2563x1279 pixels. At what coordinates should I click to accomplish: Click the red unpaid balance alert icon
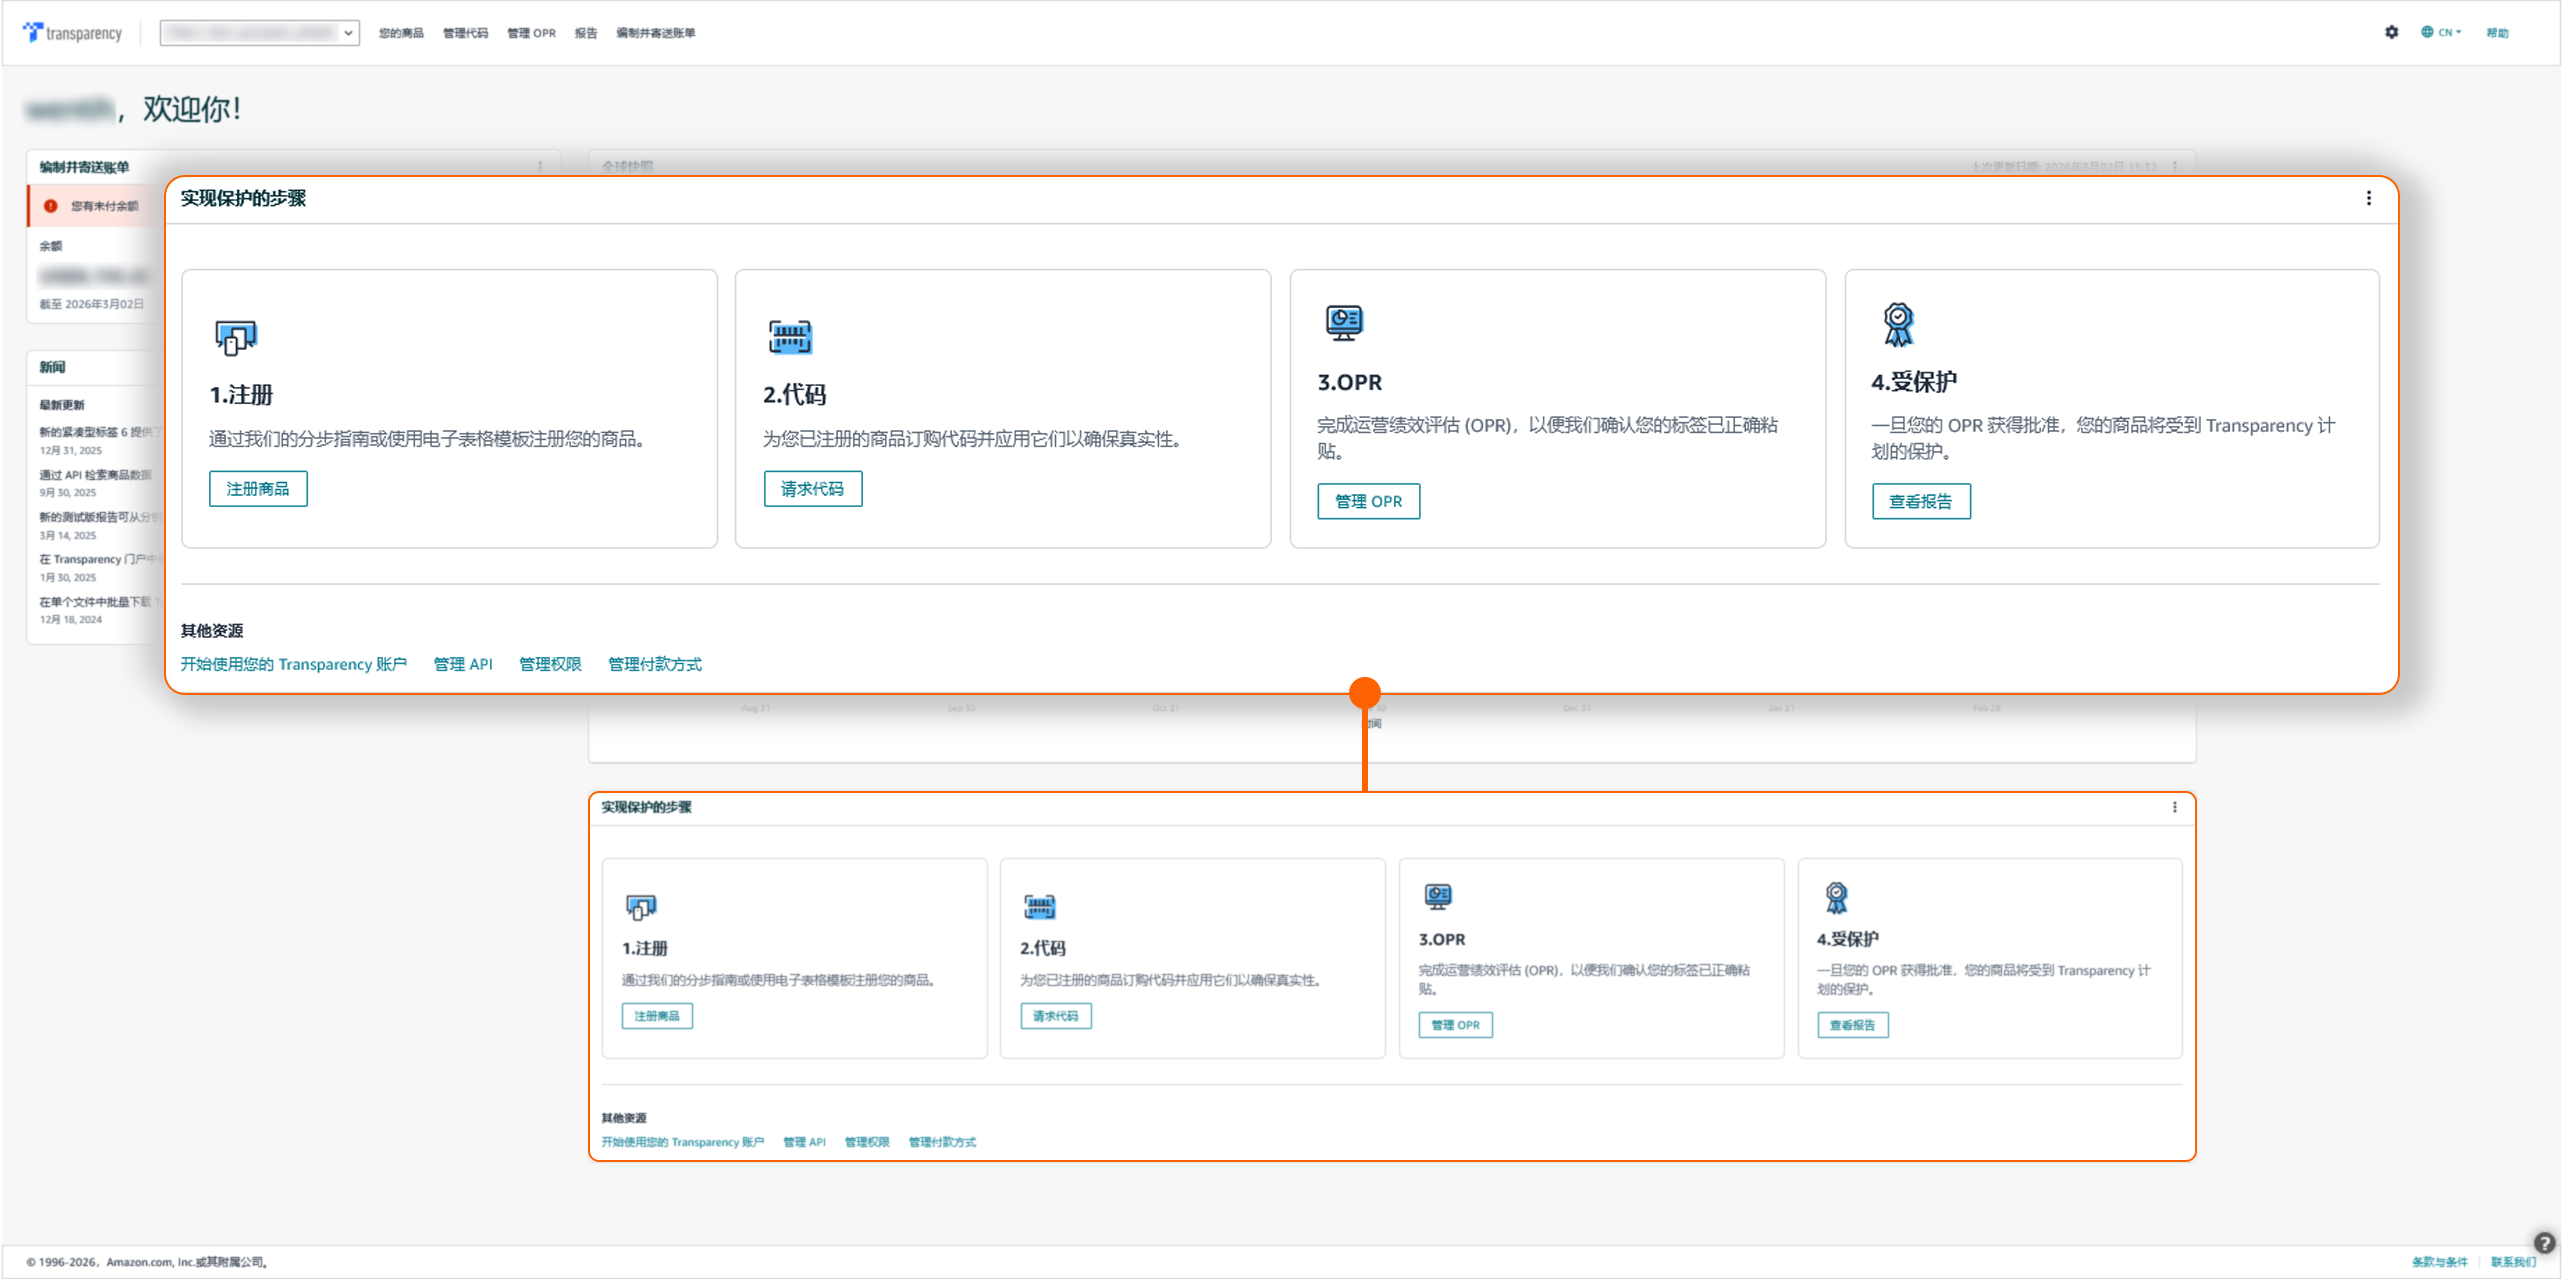tap(51, 206)
